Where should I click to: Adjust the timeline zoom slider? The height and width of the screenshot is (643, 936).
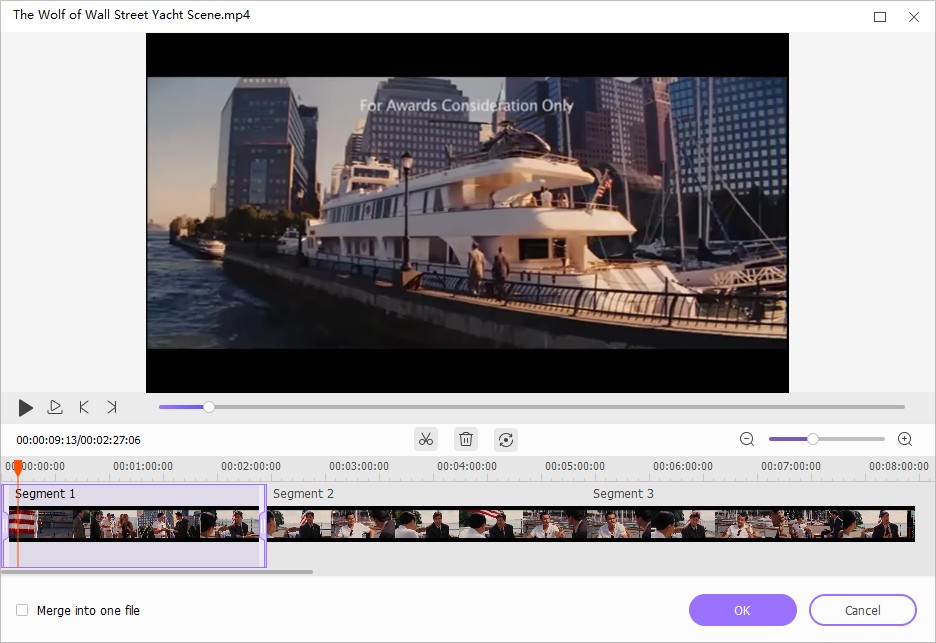[815, 438]
